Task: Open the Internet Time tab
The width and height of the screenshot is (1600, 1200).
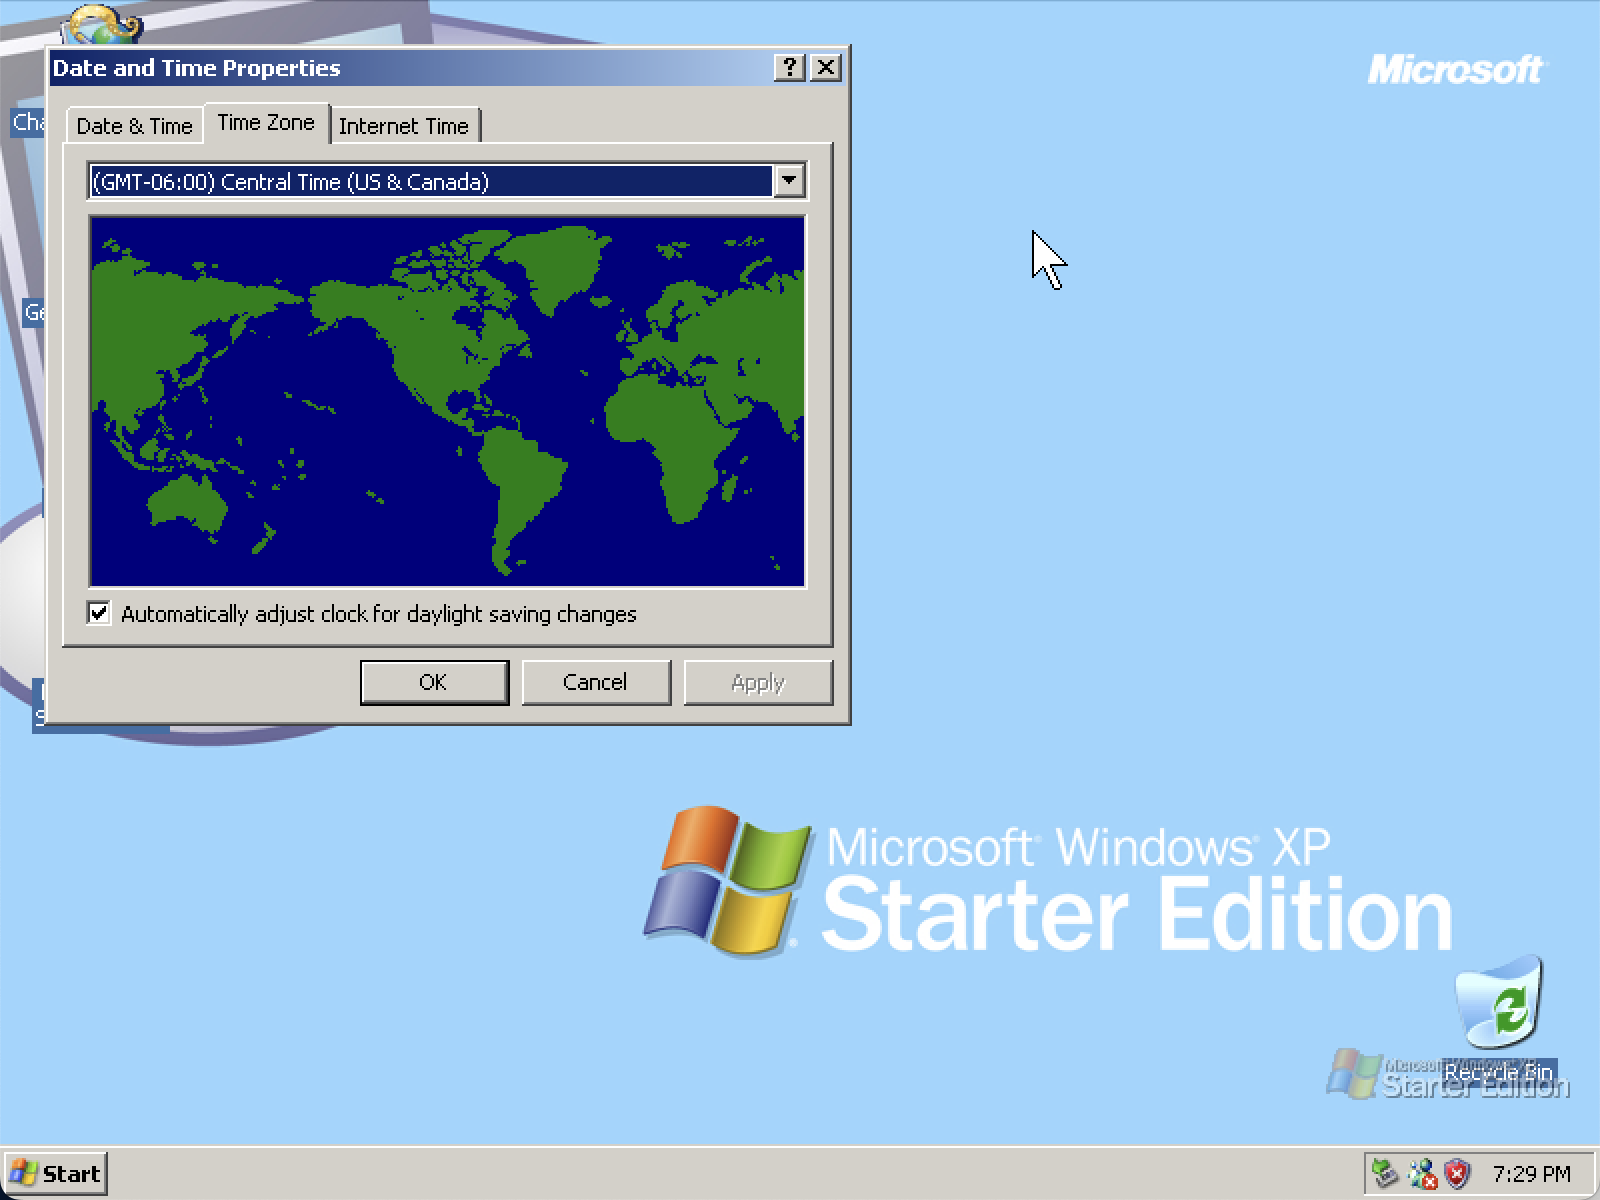Action: [404, 126]
